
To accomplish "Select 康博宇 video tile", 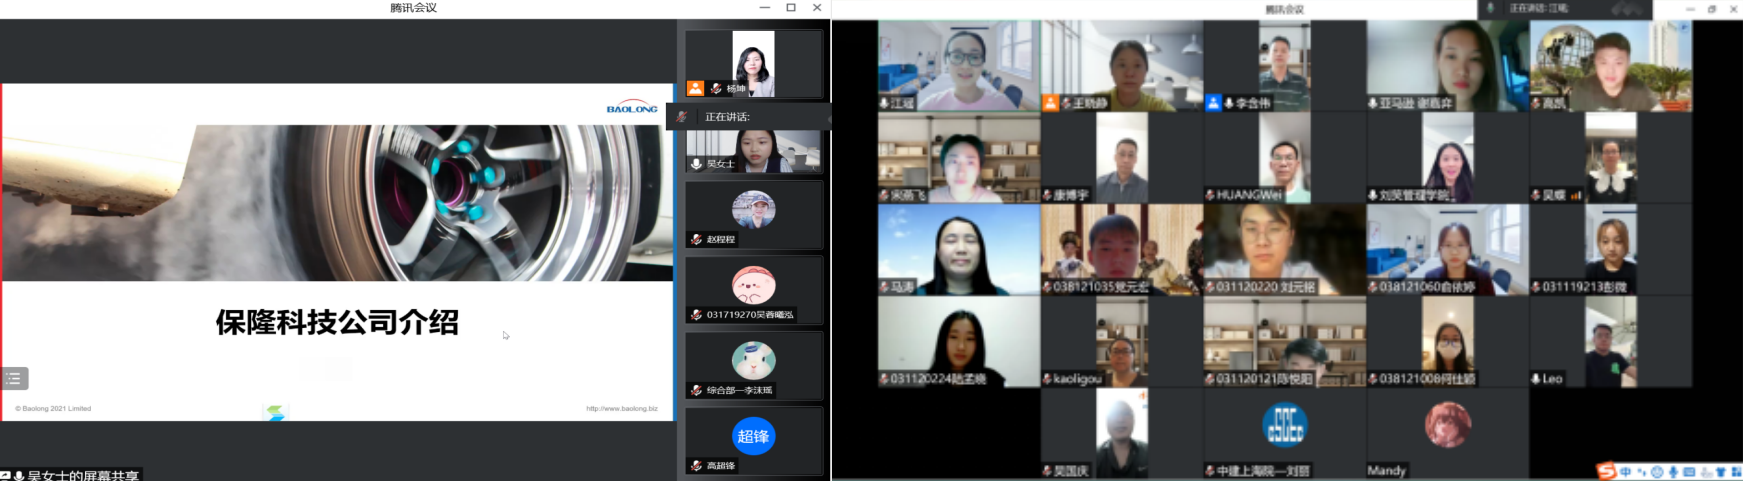I will pos(1121,157).
